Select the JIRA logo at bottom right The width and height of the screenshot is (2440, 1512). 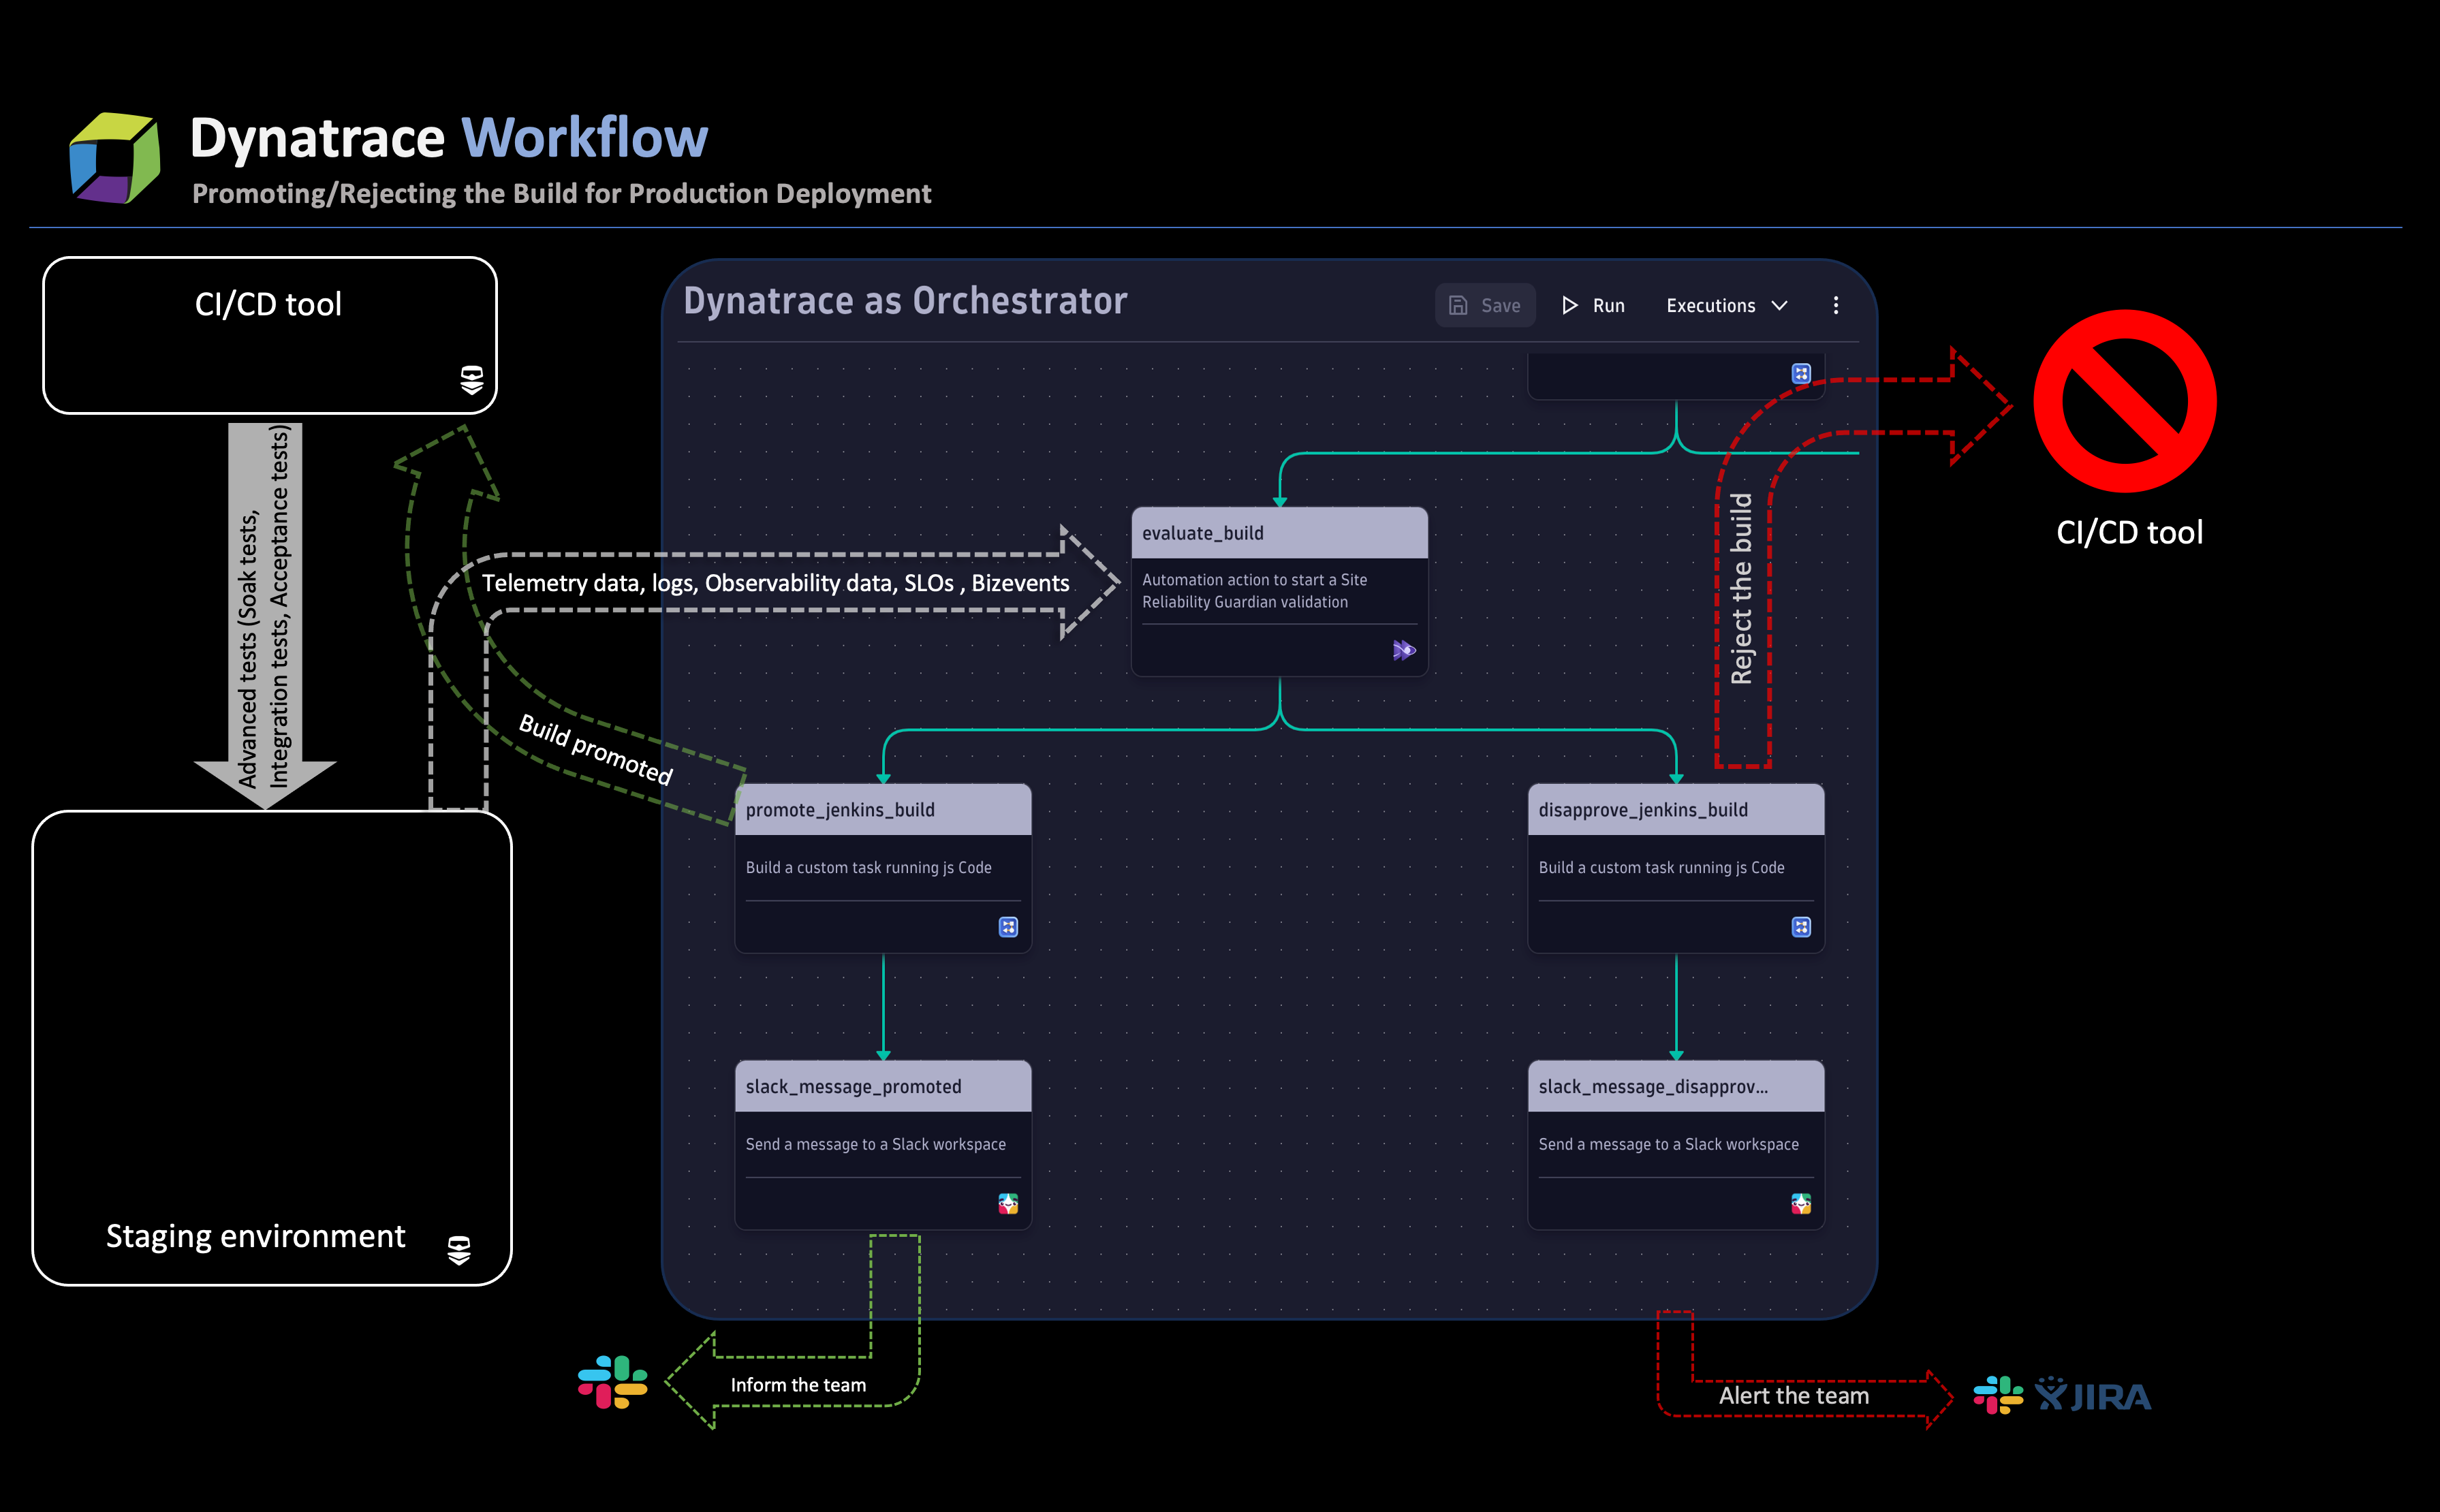[2093, 1394]
